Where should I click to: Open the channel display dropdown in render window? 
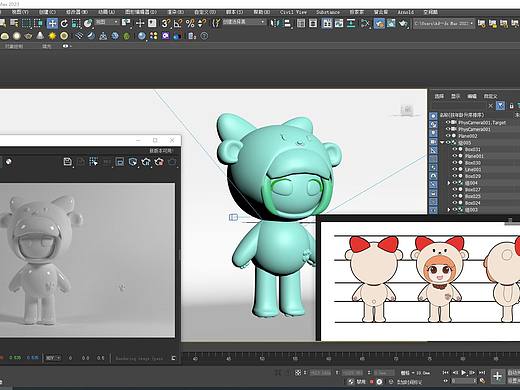coord(54,358)
